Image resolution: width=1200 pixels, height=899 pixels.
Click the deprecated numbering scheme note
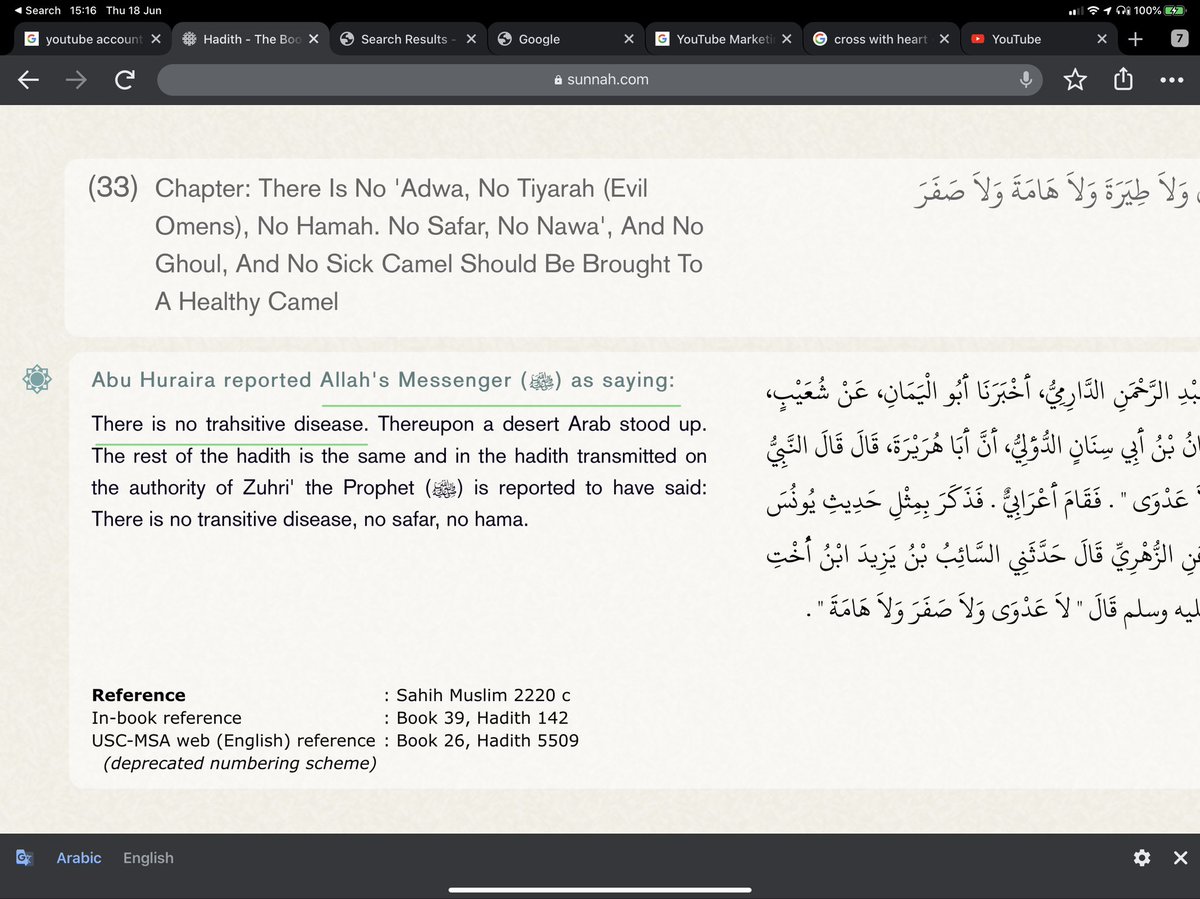click(240, 764)
